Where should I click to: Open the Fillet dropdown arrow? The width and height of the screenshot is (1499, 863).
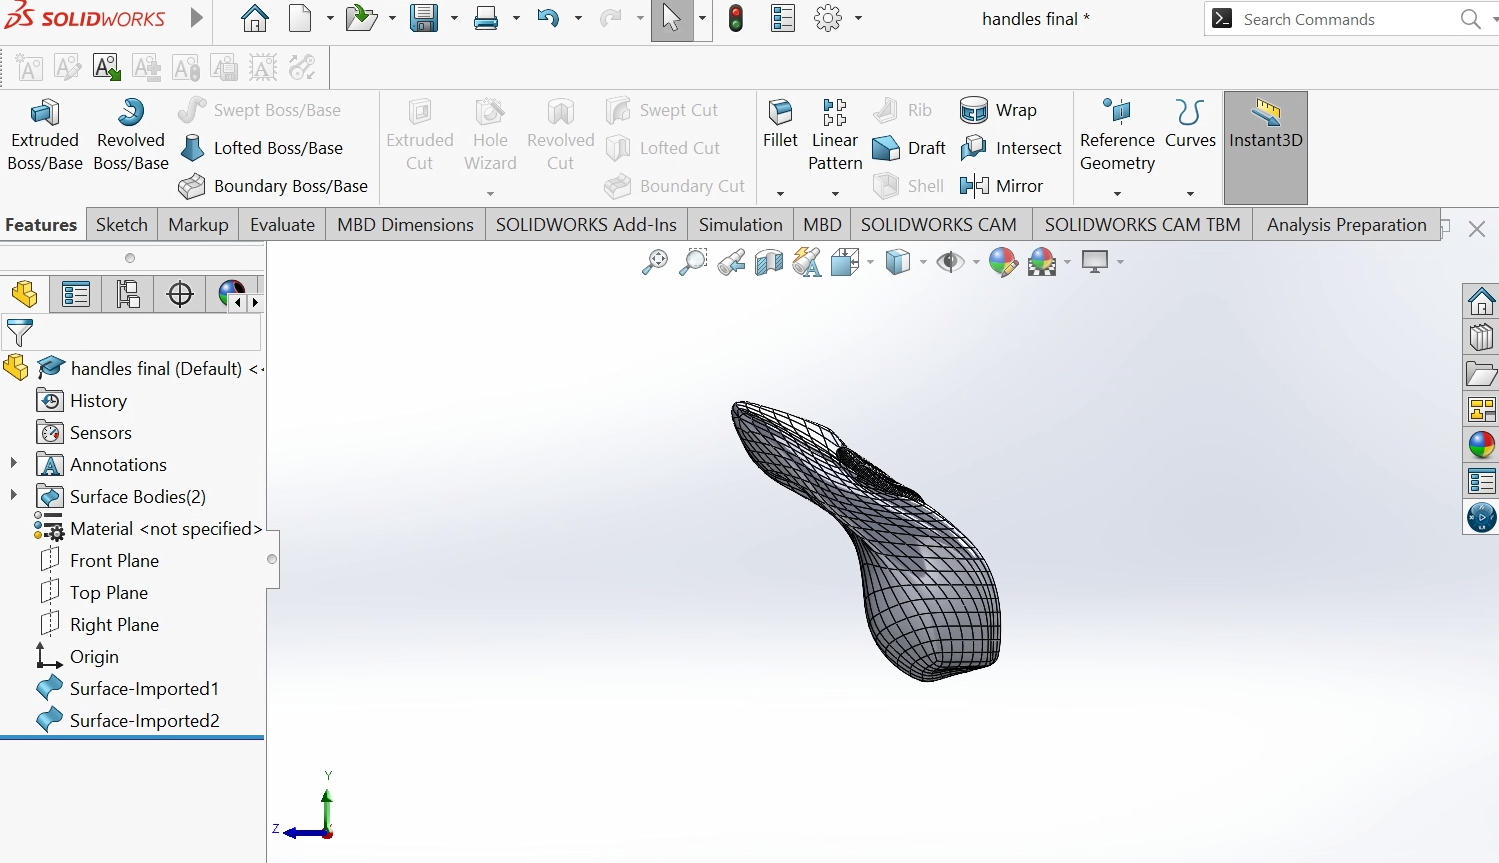(780, 193)
